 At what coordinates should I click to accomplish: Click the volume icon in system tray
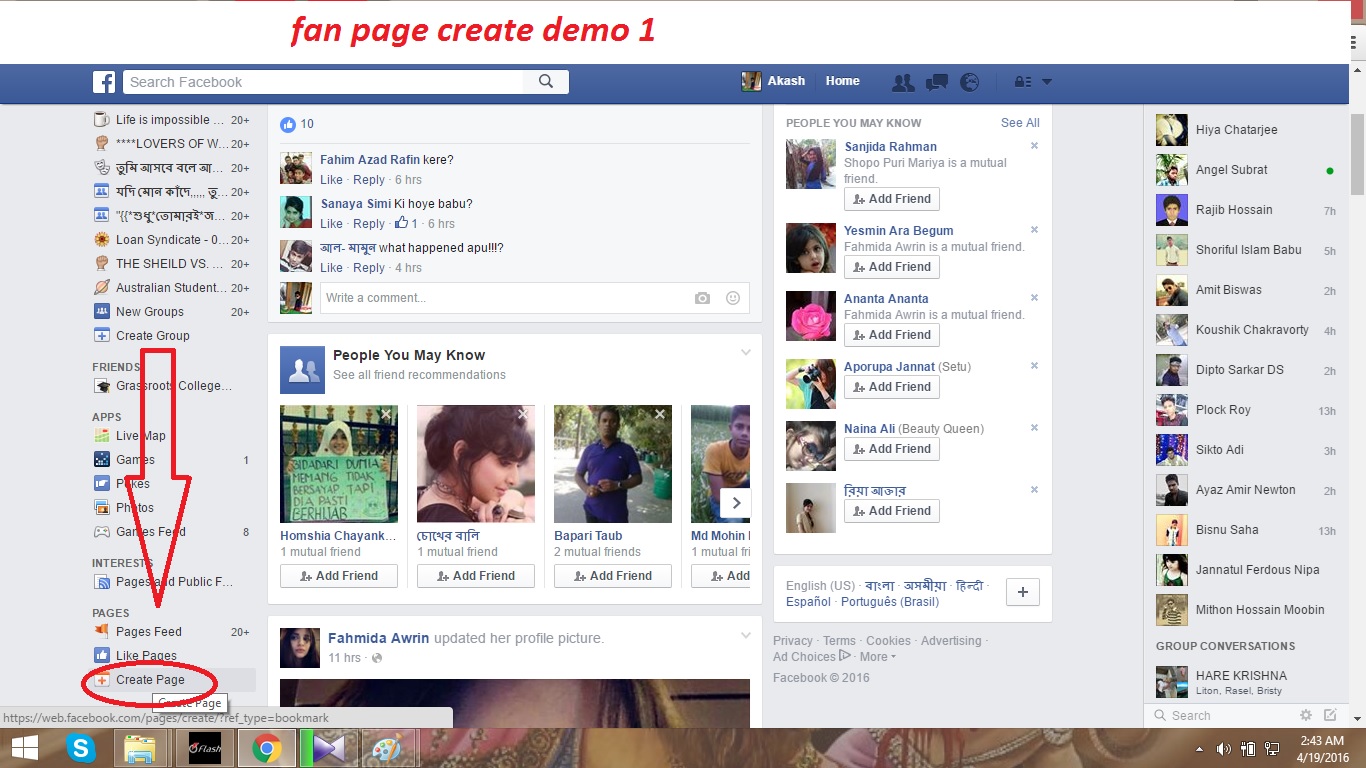click(1224, 748)
